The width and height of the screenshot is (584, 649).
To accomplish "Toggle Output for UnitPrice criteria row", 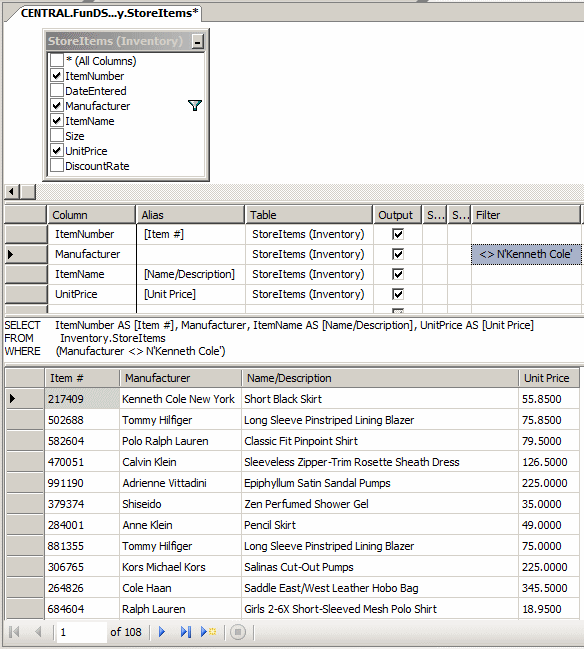I will (x=398, y=294).
